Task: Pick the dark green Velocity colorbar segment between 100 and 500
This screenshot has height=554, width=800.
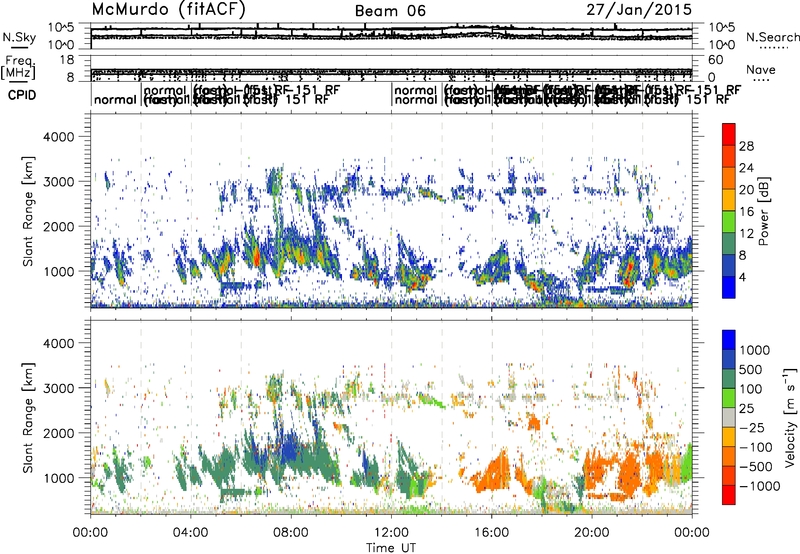Action: click(729, 379)
